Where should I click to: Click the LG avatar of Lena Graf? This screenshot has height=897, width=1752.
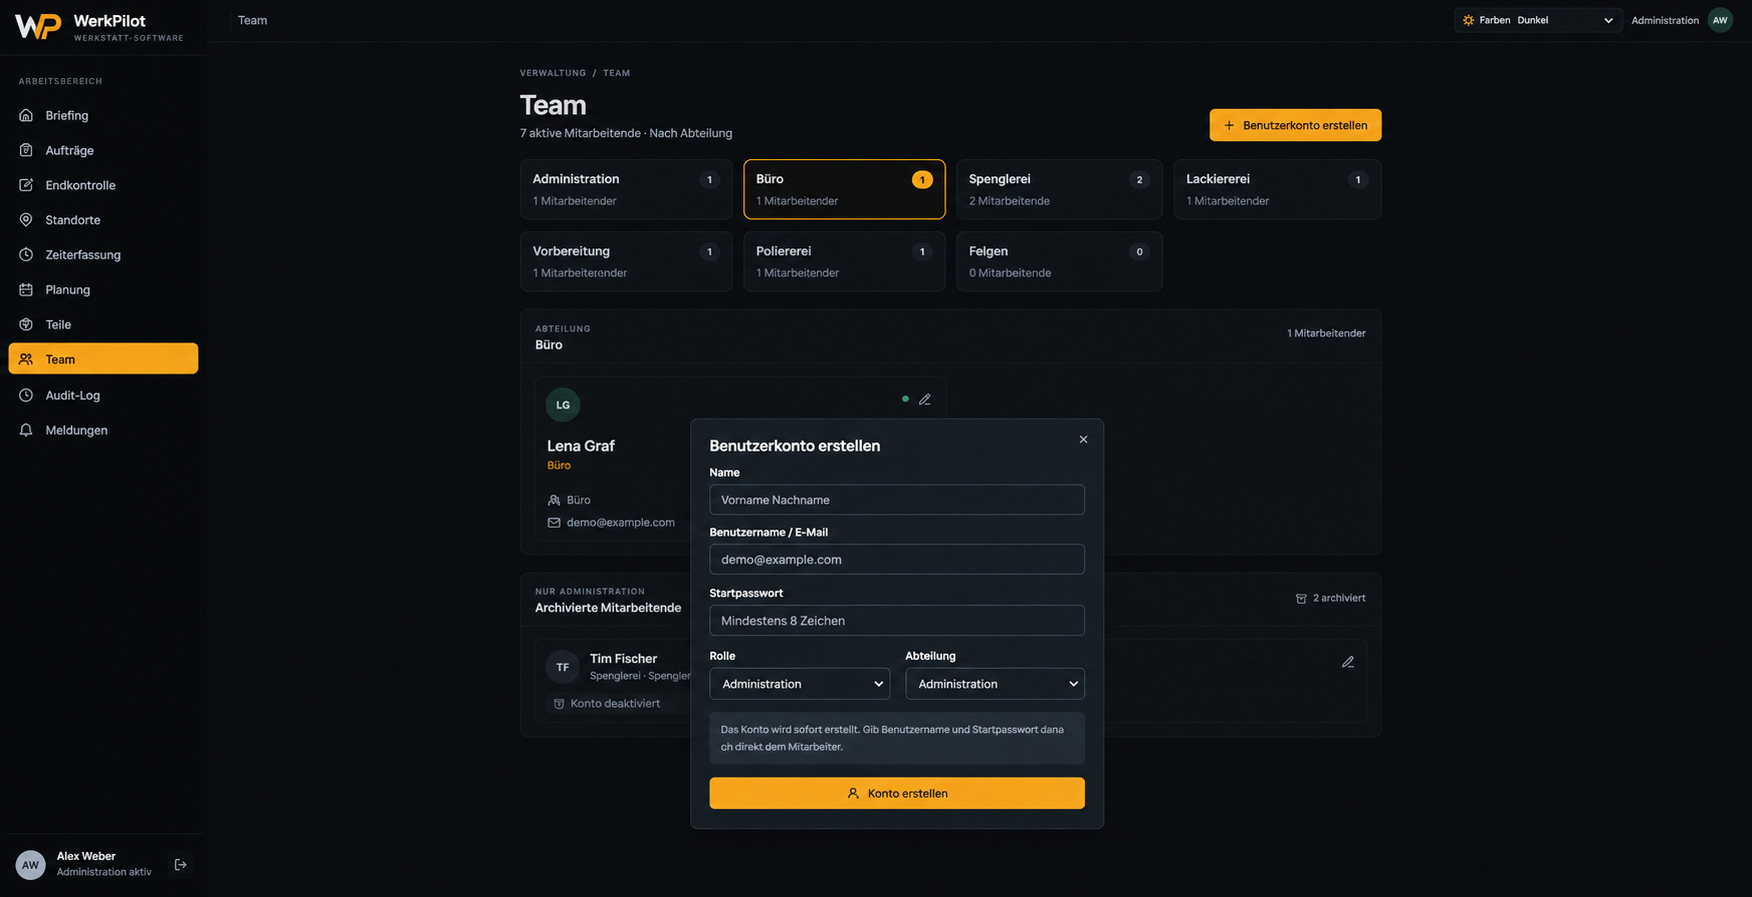[x=563, y=405]
